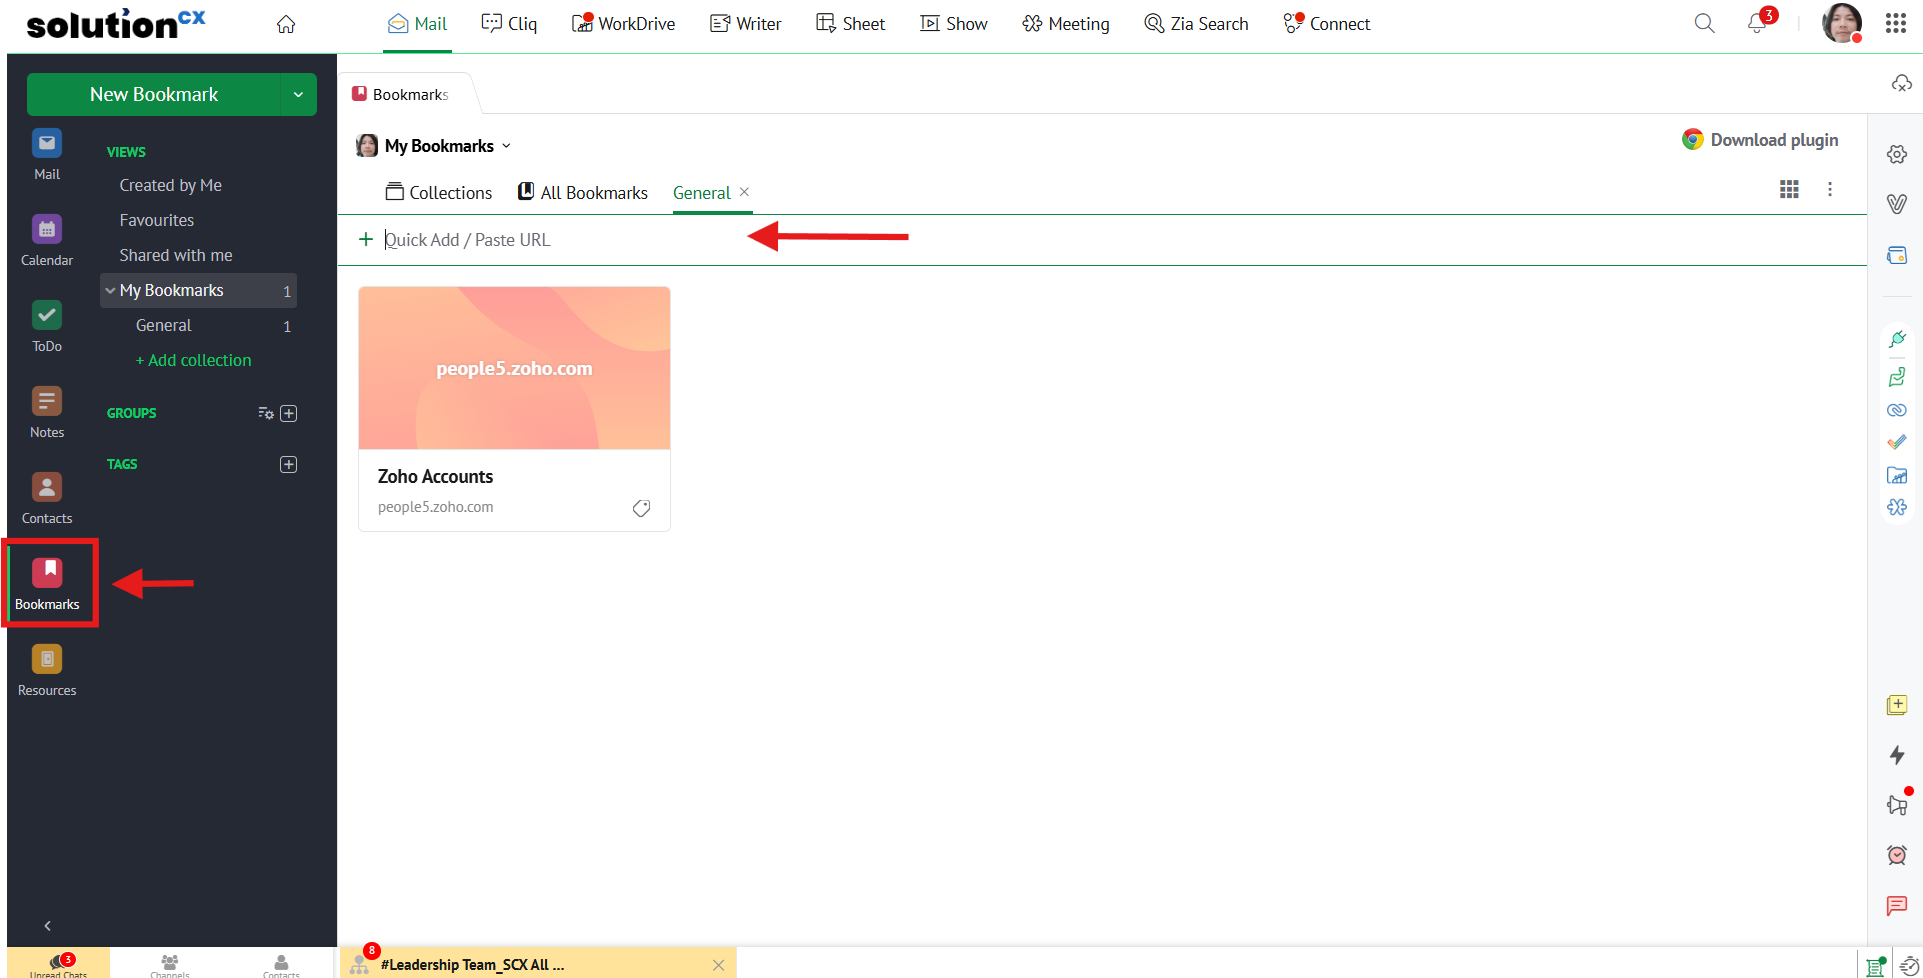Open group settings icon next to GROUPS
The width and height of the screenshot is (1923, 978).
pos(265,413)
